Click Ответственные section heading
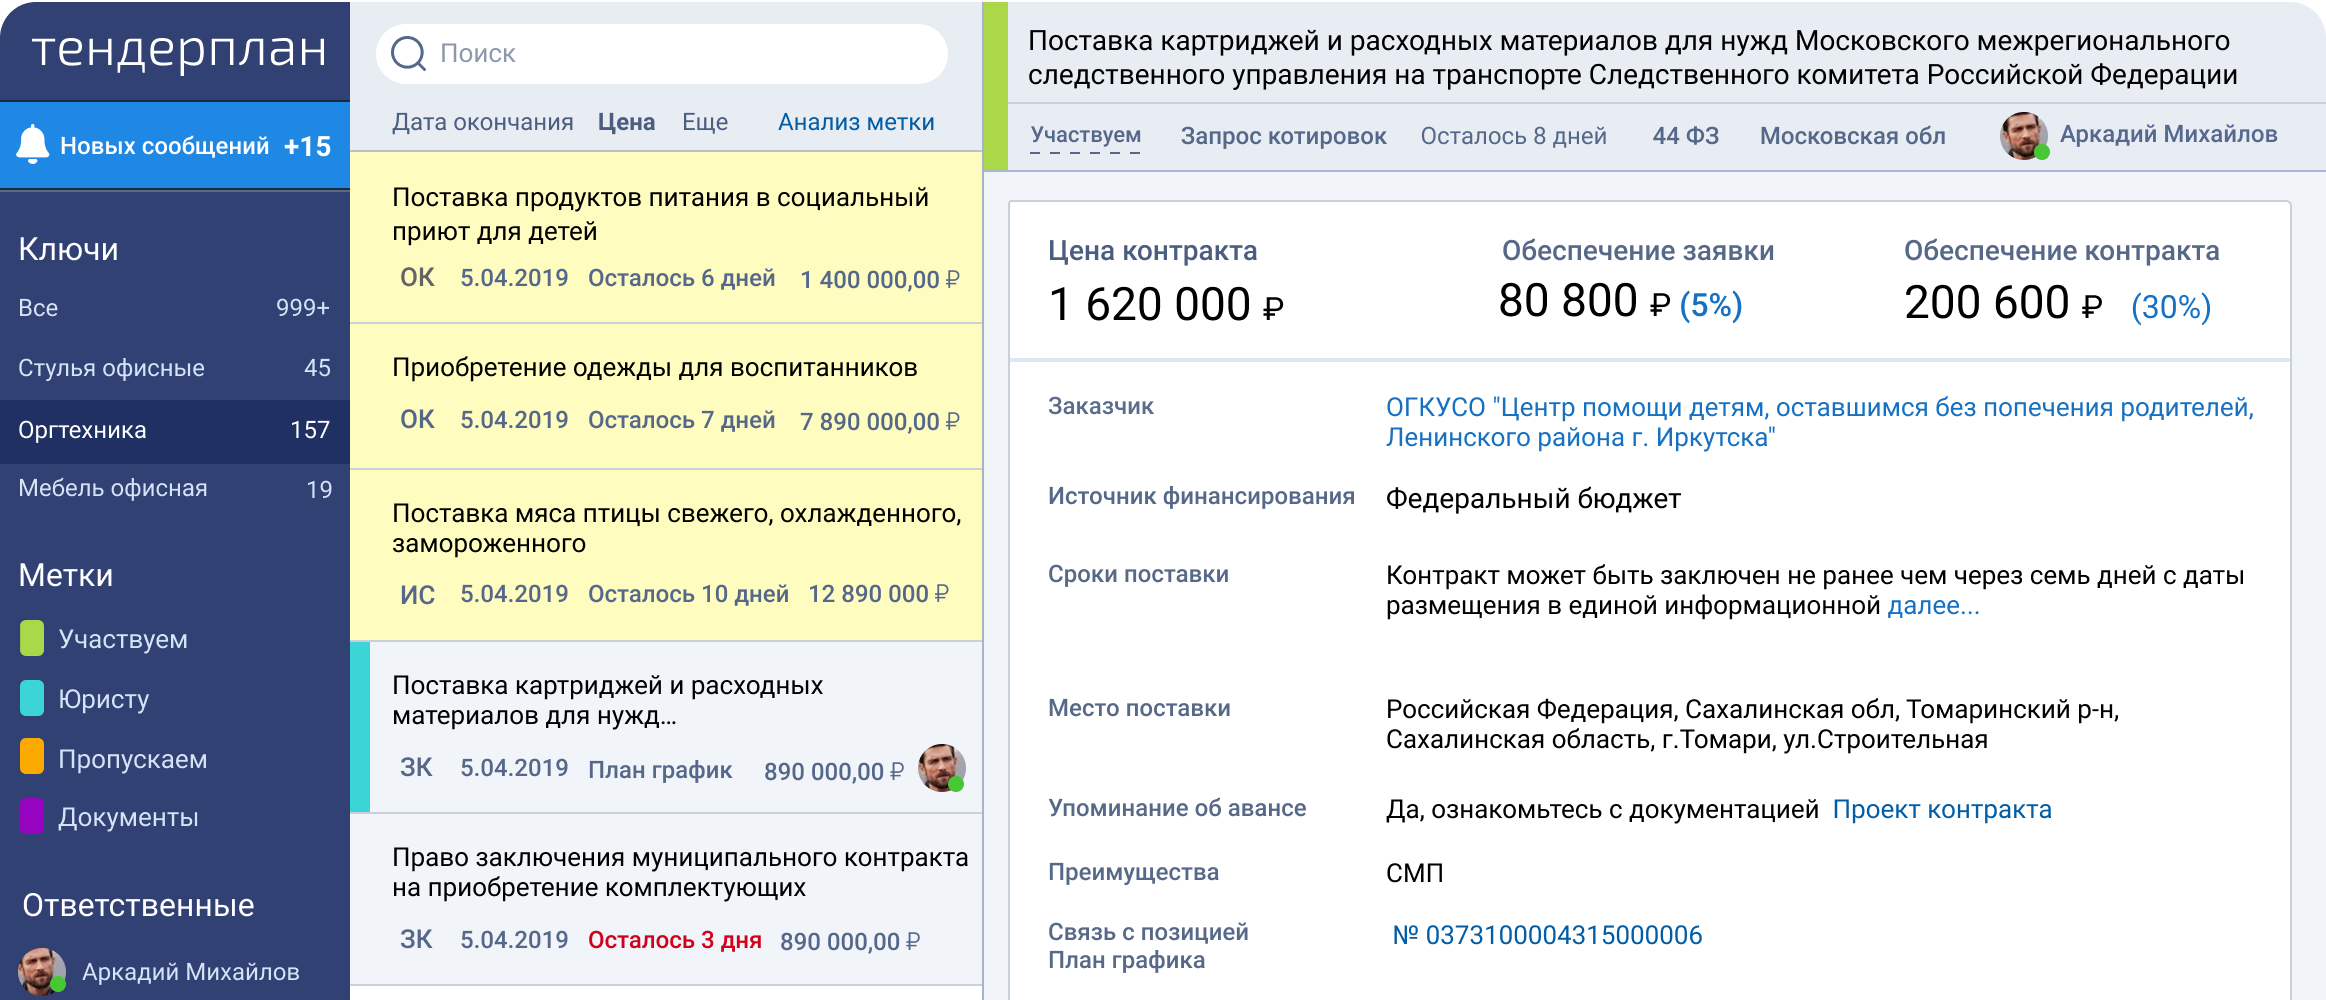Screen dimensions: 2326x1000 pyautogui.click(x=138, y=905)
